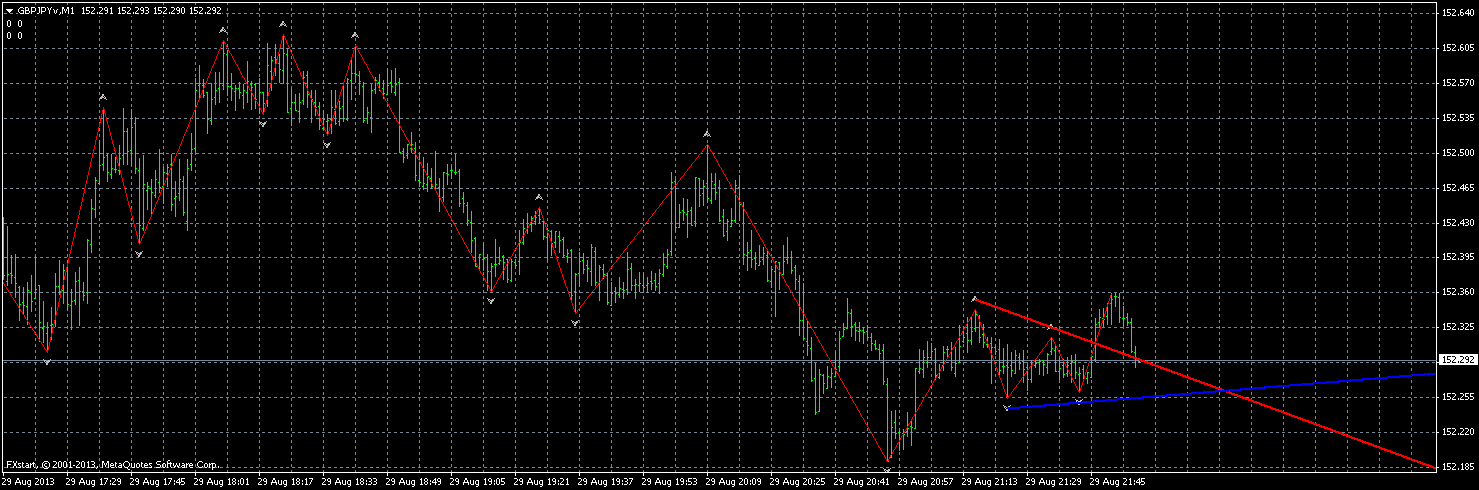Image resolution: width=1479 pixels, height=490 pixels.
Task: Click the highlighted current price label 152.292
Action: pyautogui.click(x=1459, y=360)
